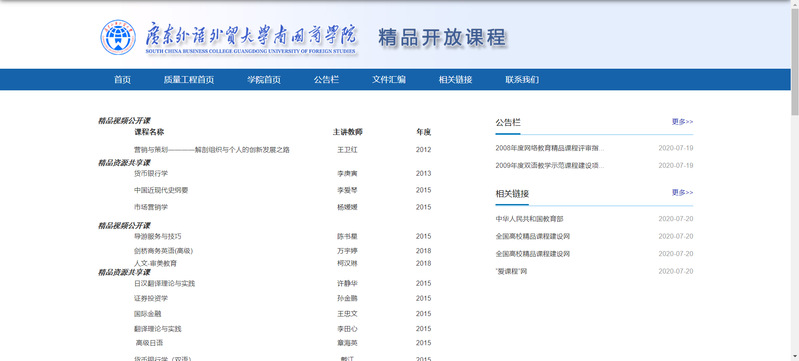Open 文件汇编 navigation item
Viewport: 799px width, 361px height.
pyautogui.click(x=389, y=80)
